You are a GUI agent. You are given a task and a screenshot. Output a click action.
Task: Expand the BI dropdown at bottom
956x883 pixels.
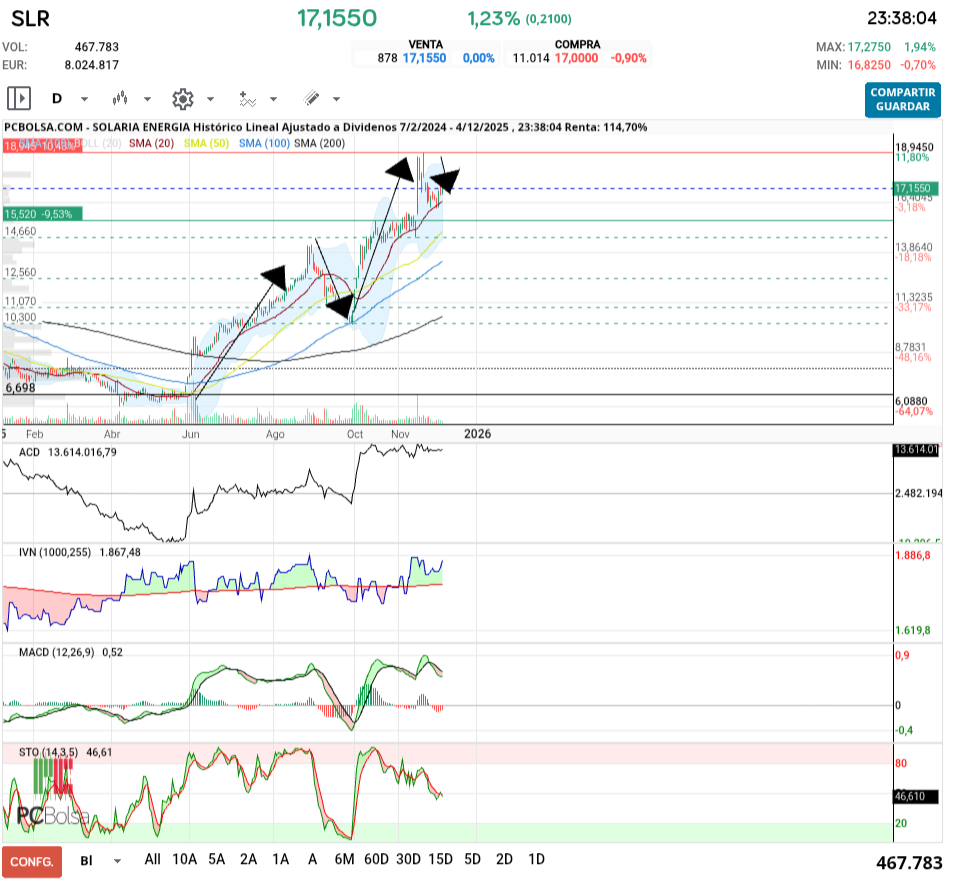[118, 860]
